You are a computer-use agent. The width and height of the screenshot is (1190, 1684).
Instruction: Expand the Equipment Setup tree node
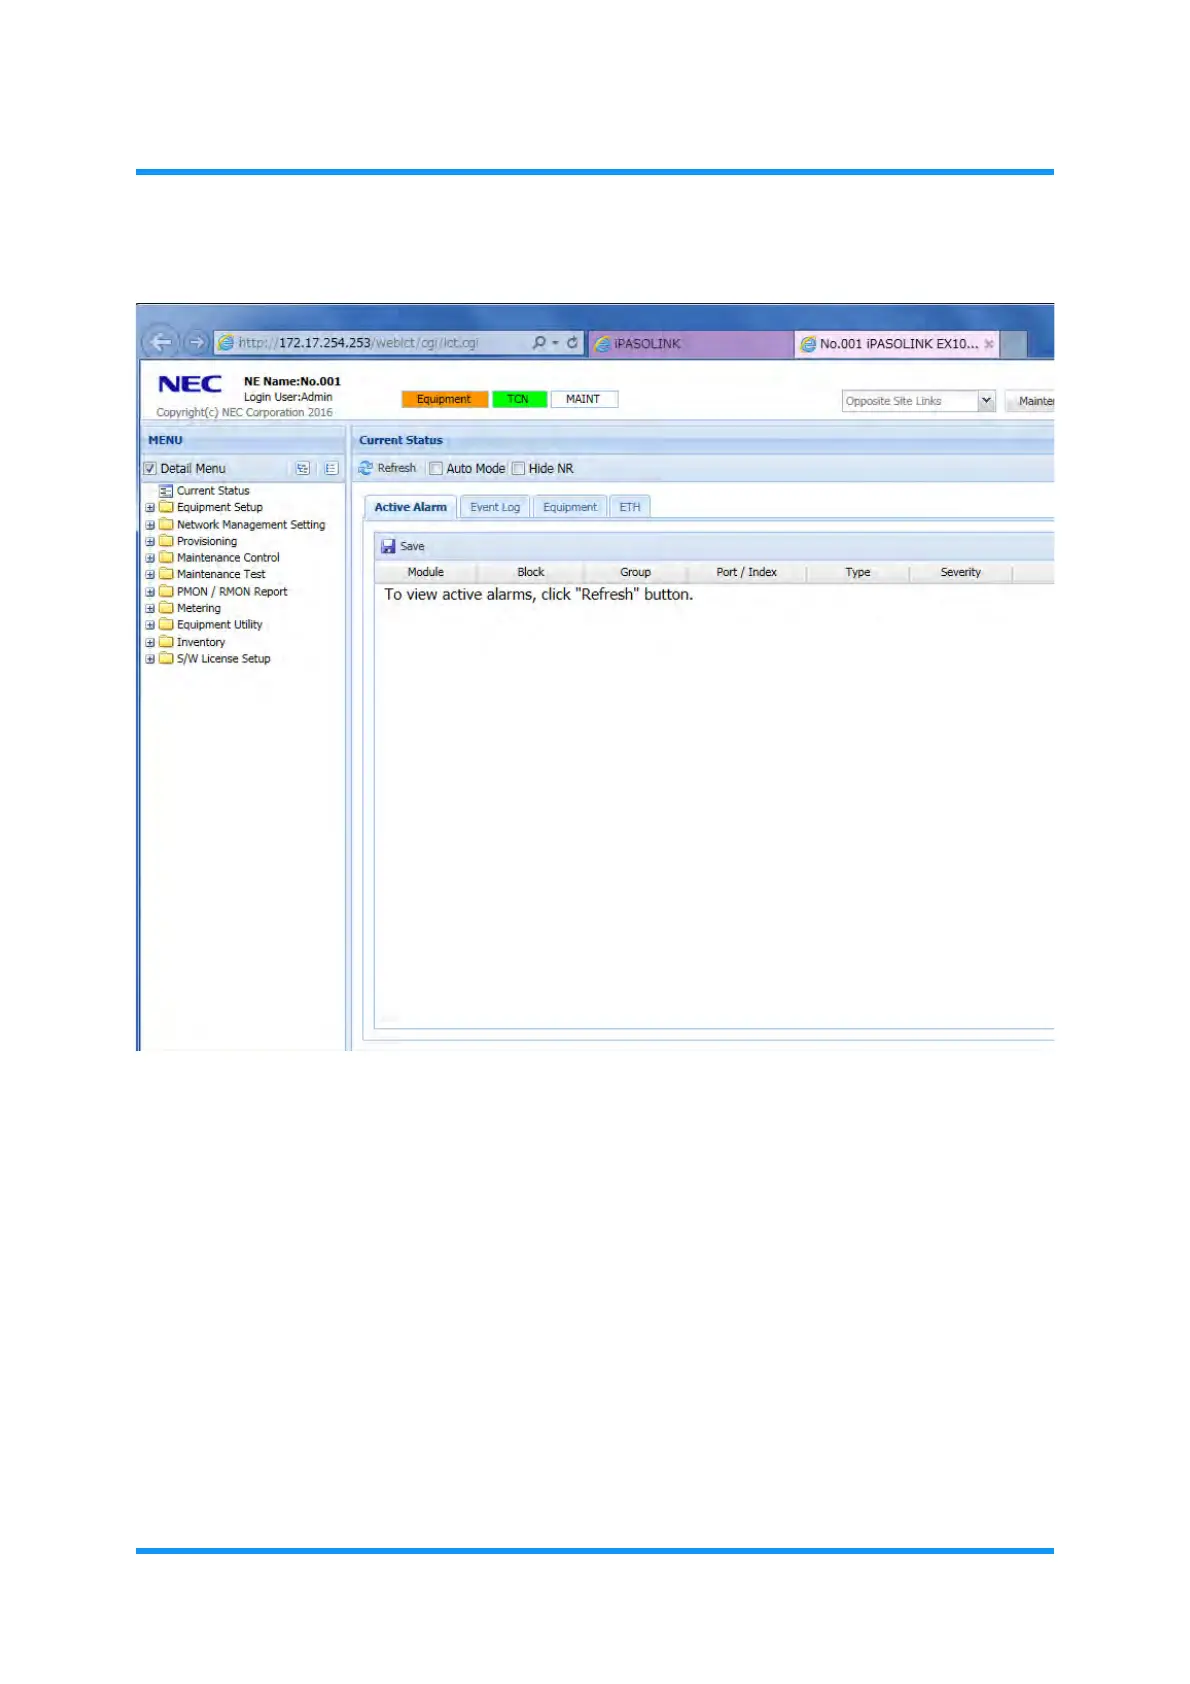[x=150, y=508]
